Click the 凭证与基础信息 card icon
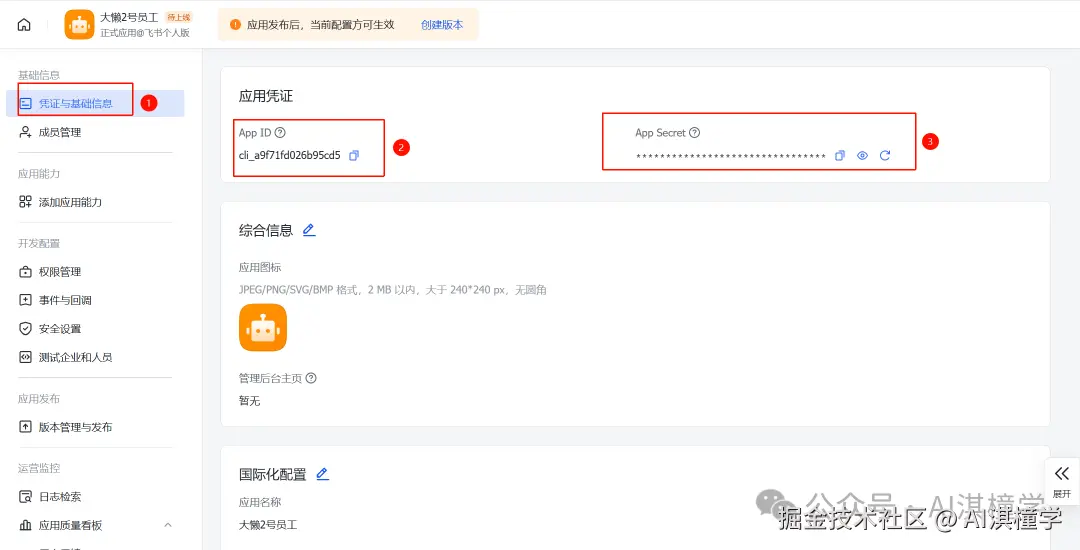1080x550 pixels. 25,103
